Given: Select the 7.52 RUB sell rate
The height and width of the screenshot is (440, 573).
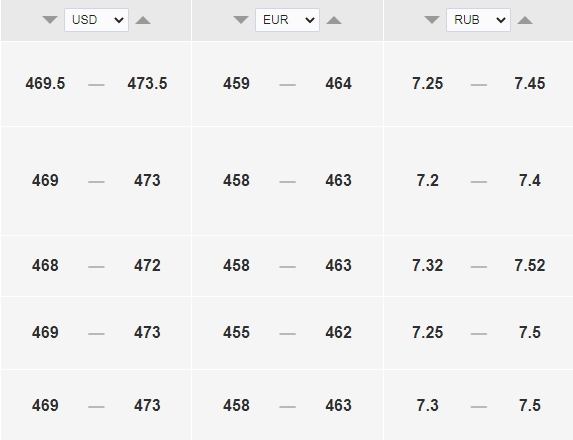Looking at the screenshot, I should pyautogui.click(x=530, y=266).
